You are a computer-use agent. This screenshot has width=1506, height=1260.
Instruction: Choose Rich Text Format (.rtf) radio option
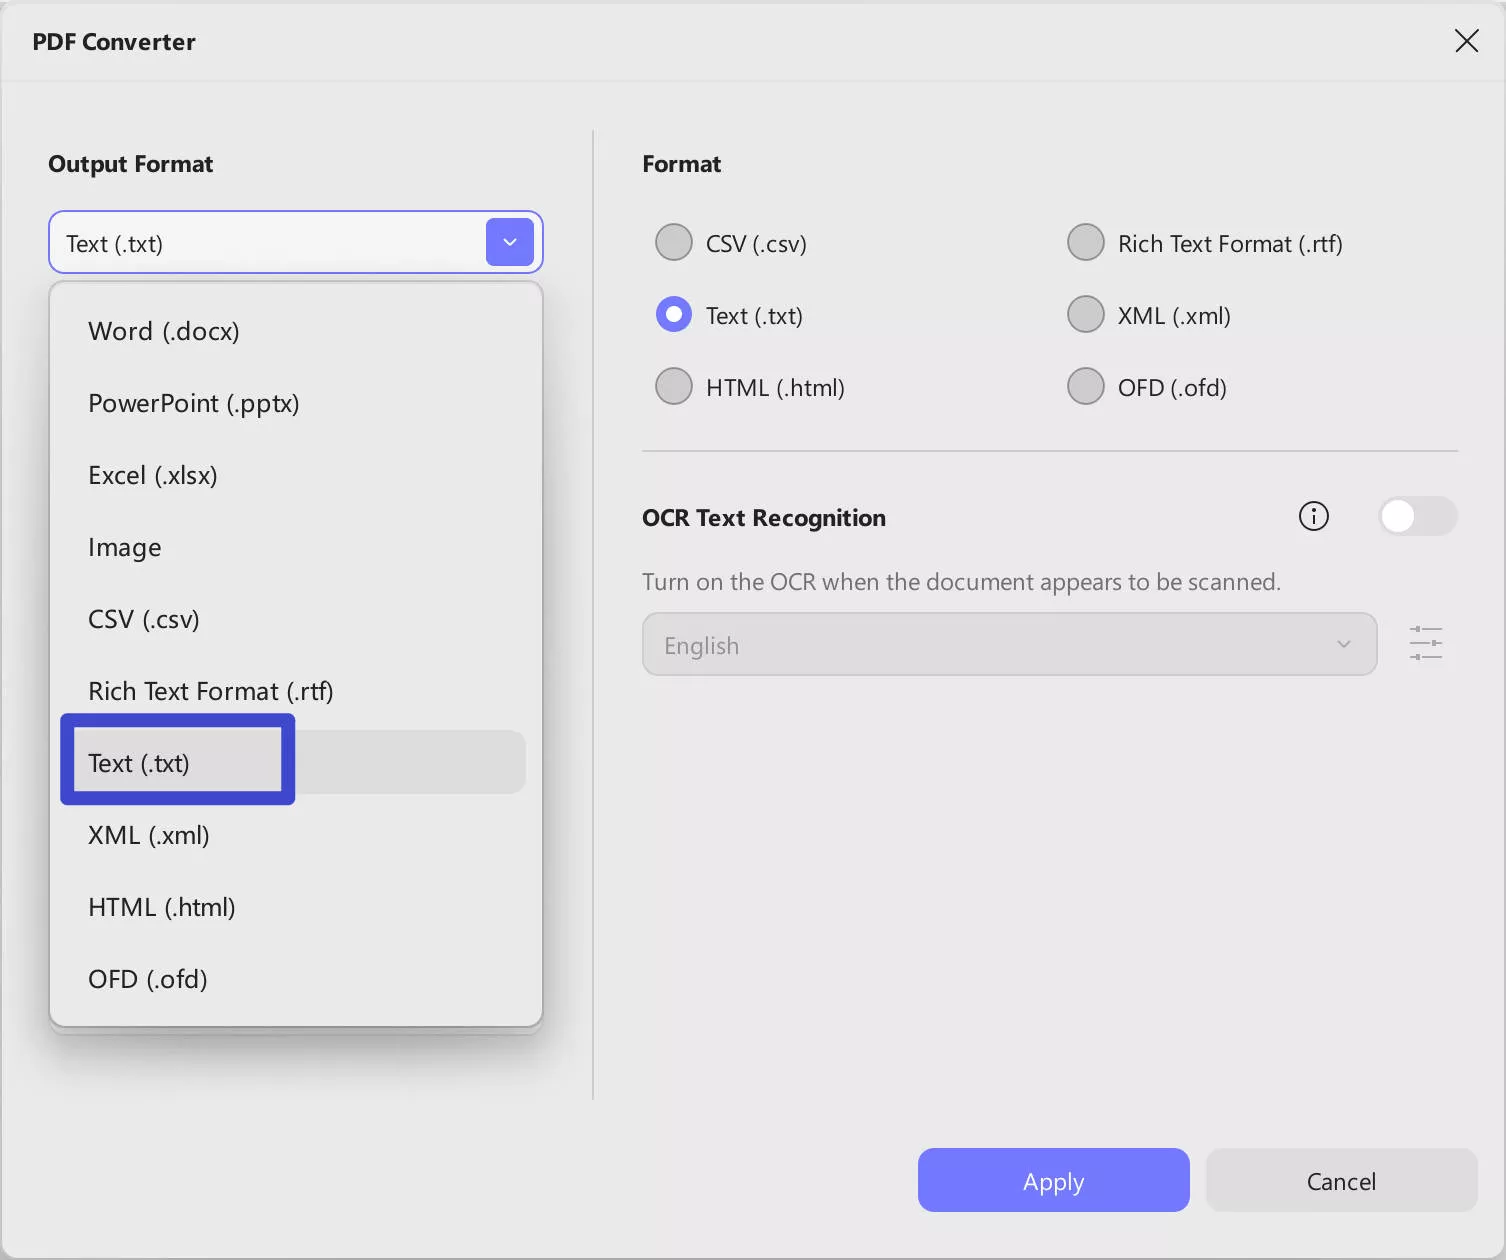coord(1085,242)
